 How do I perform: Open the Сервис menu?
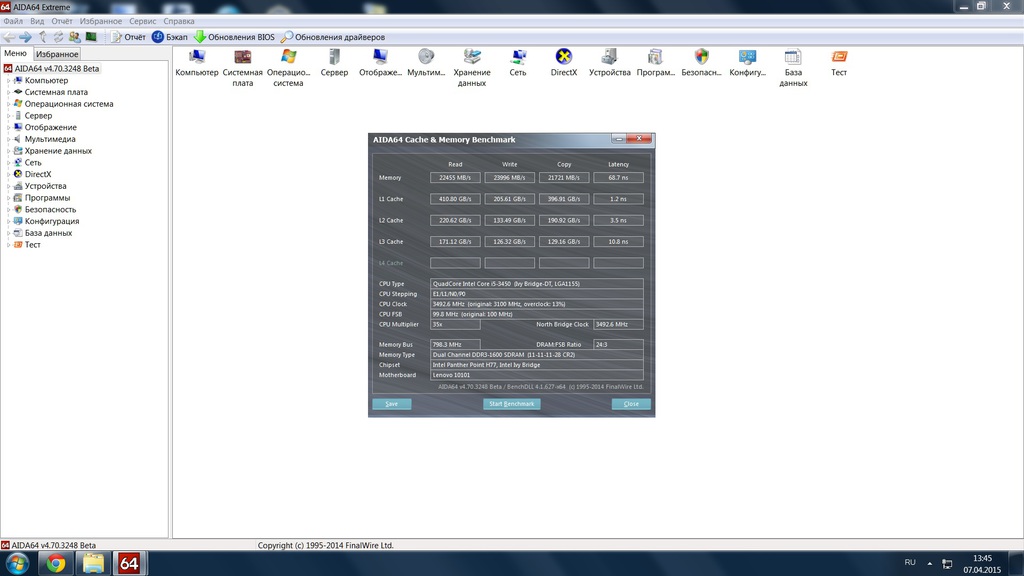[142, 21]
